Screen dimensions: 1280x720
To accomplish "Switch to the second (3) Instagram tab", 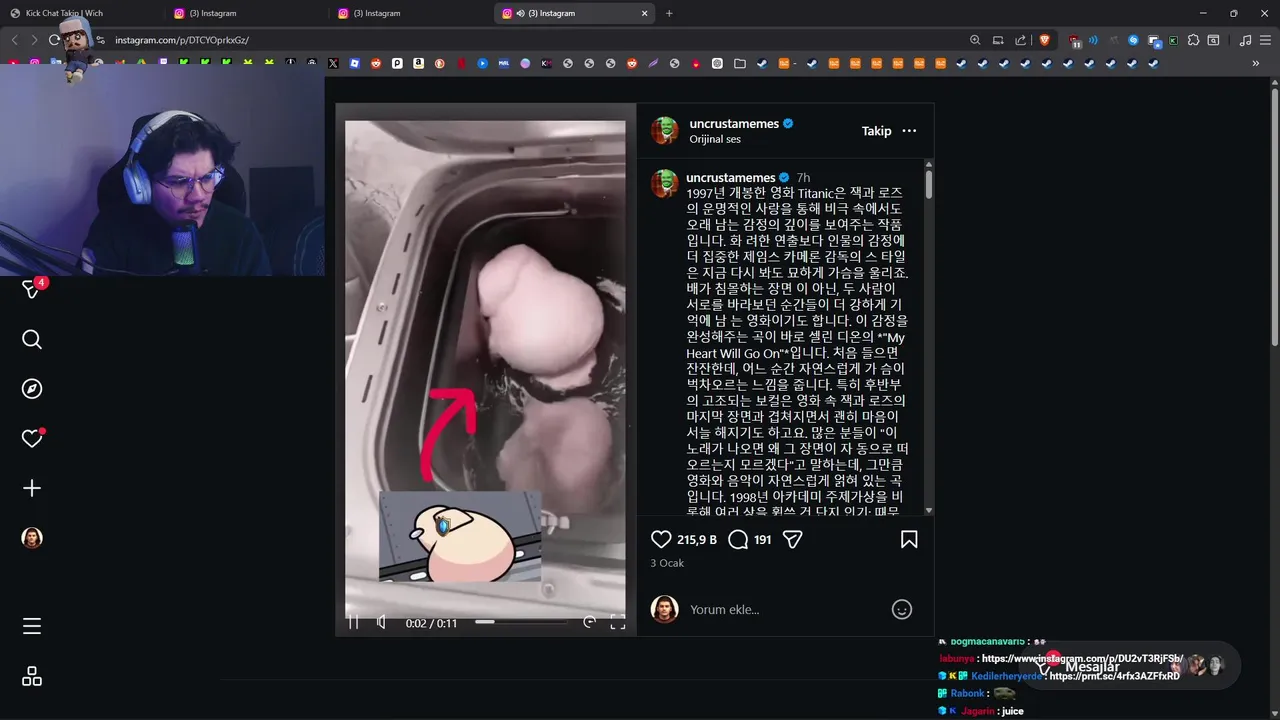I will 376,13.
